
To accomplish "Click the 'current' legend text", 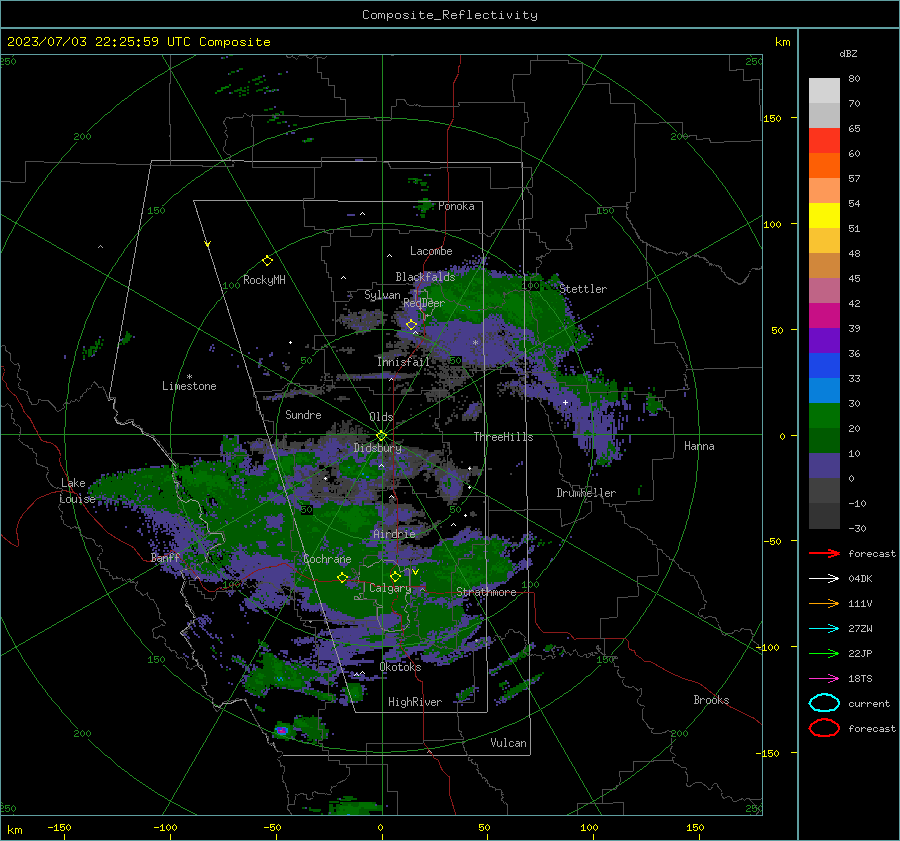I will [x=868, y=703].
